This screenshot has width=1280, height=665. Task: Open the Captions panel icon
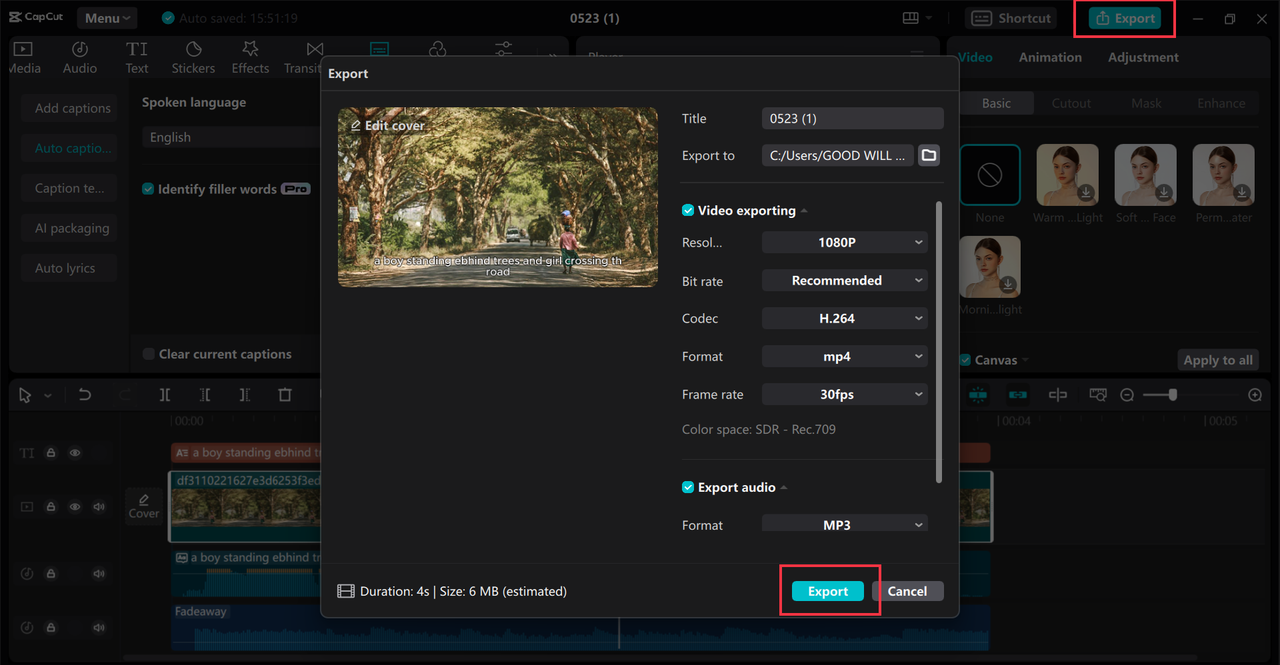tap(379, 48)
